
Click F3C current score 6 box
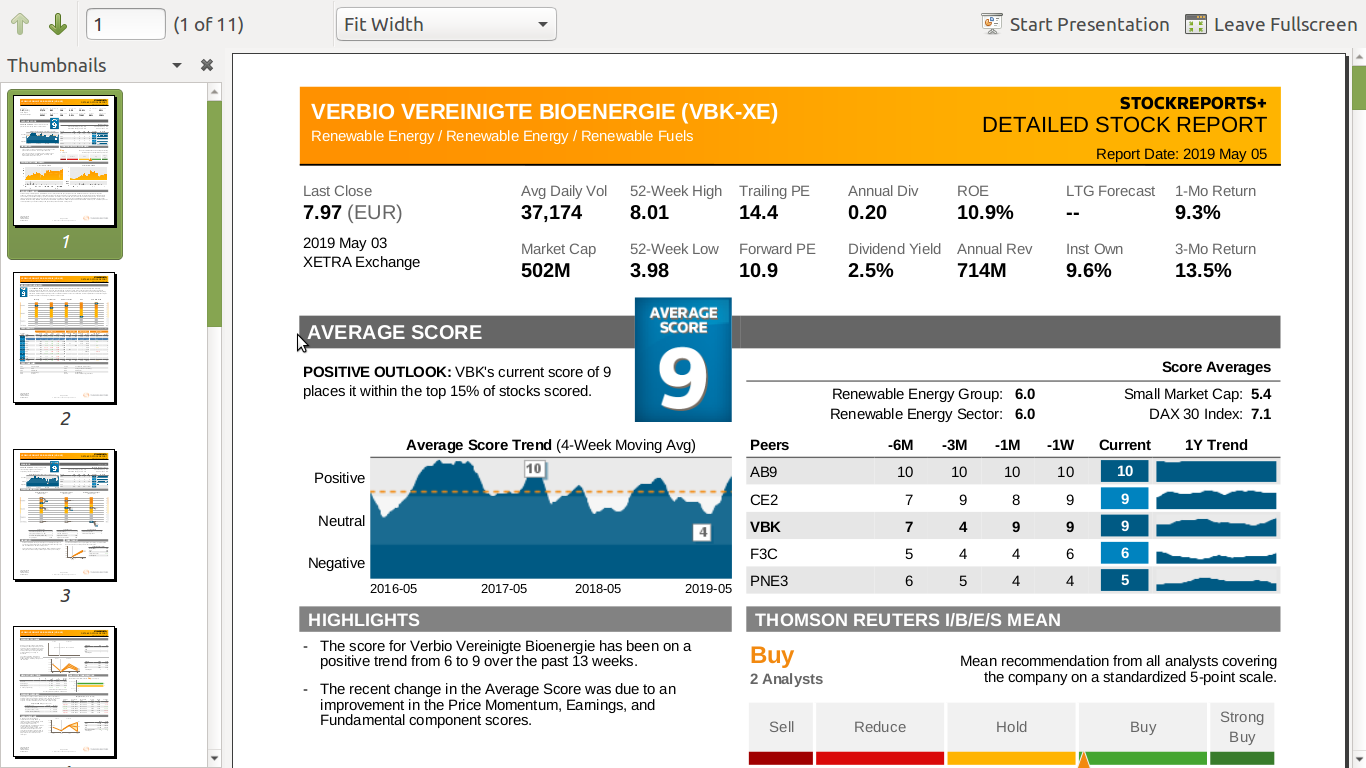pyautogui.click(x=1125, y=553)
